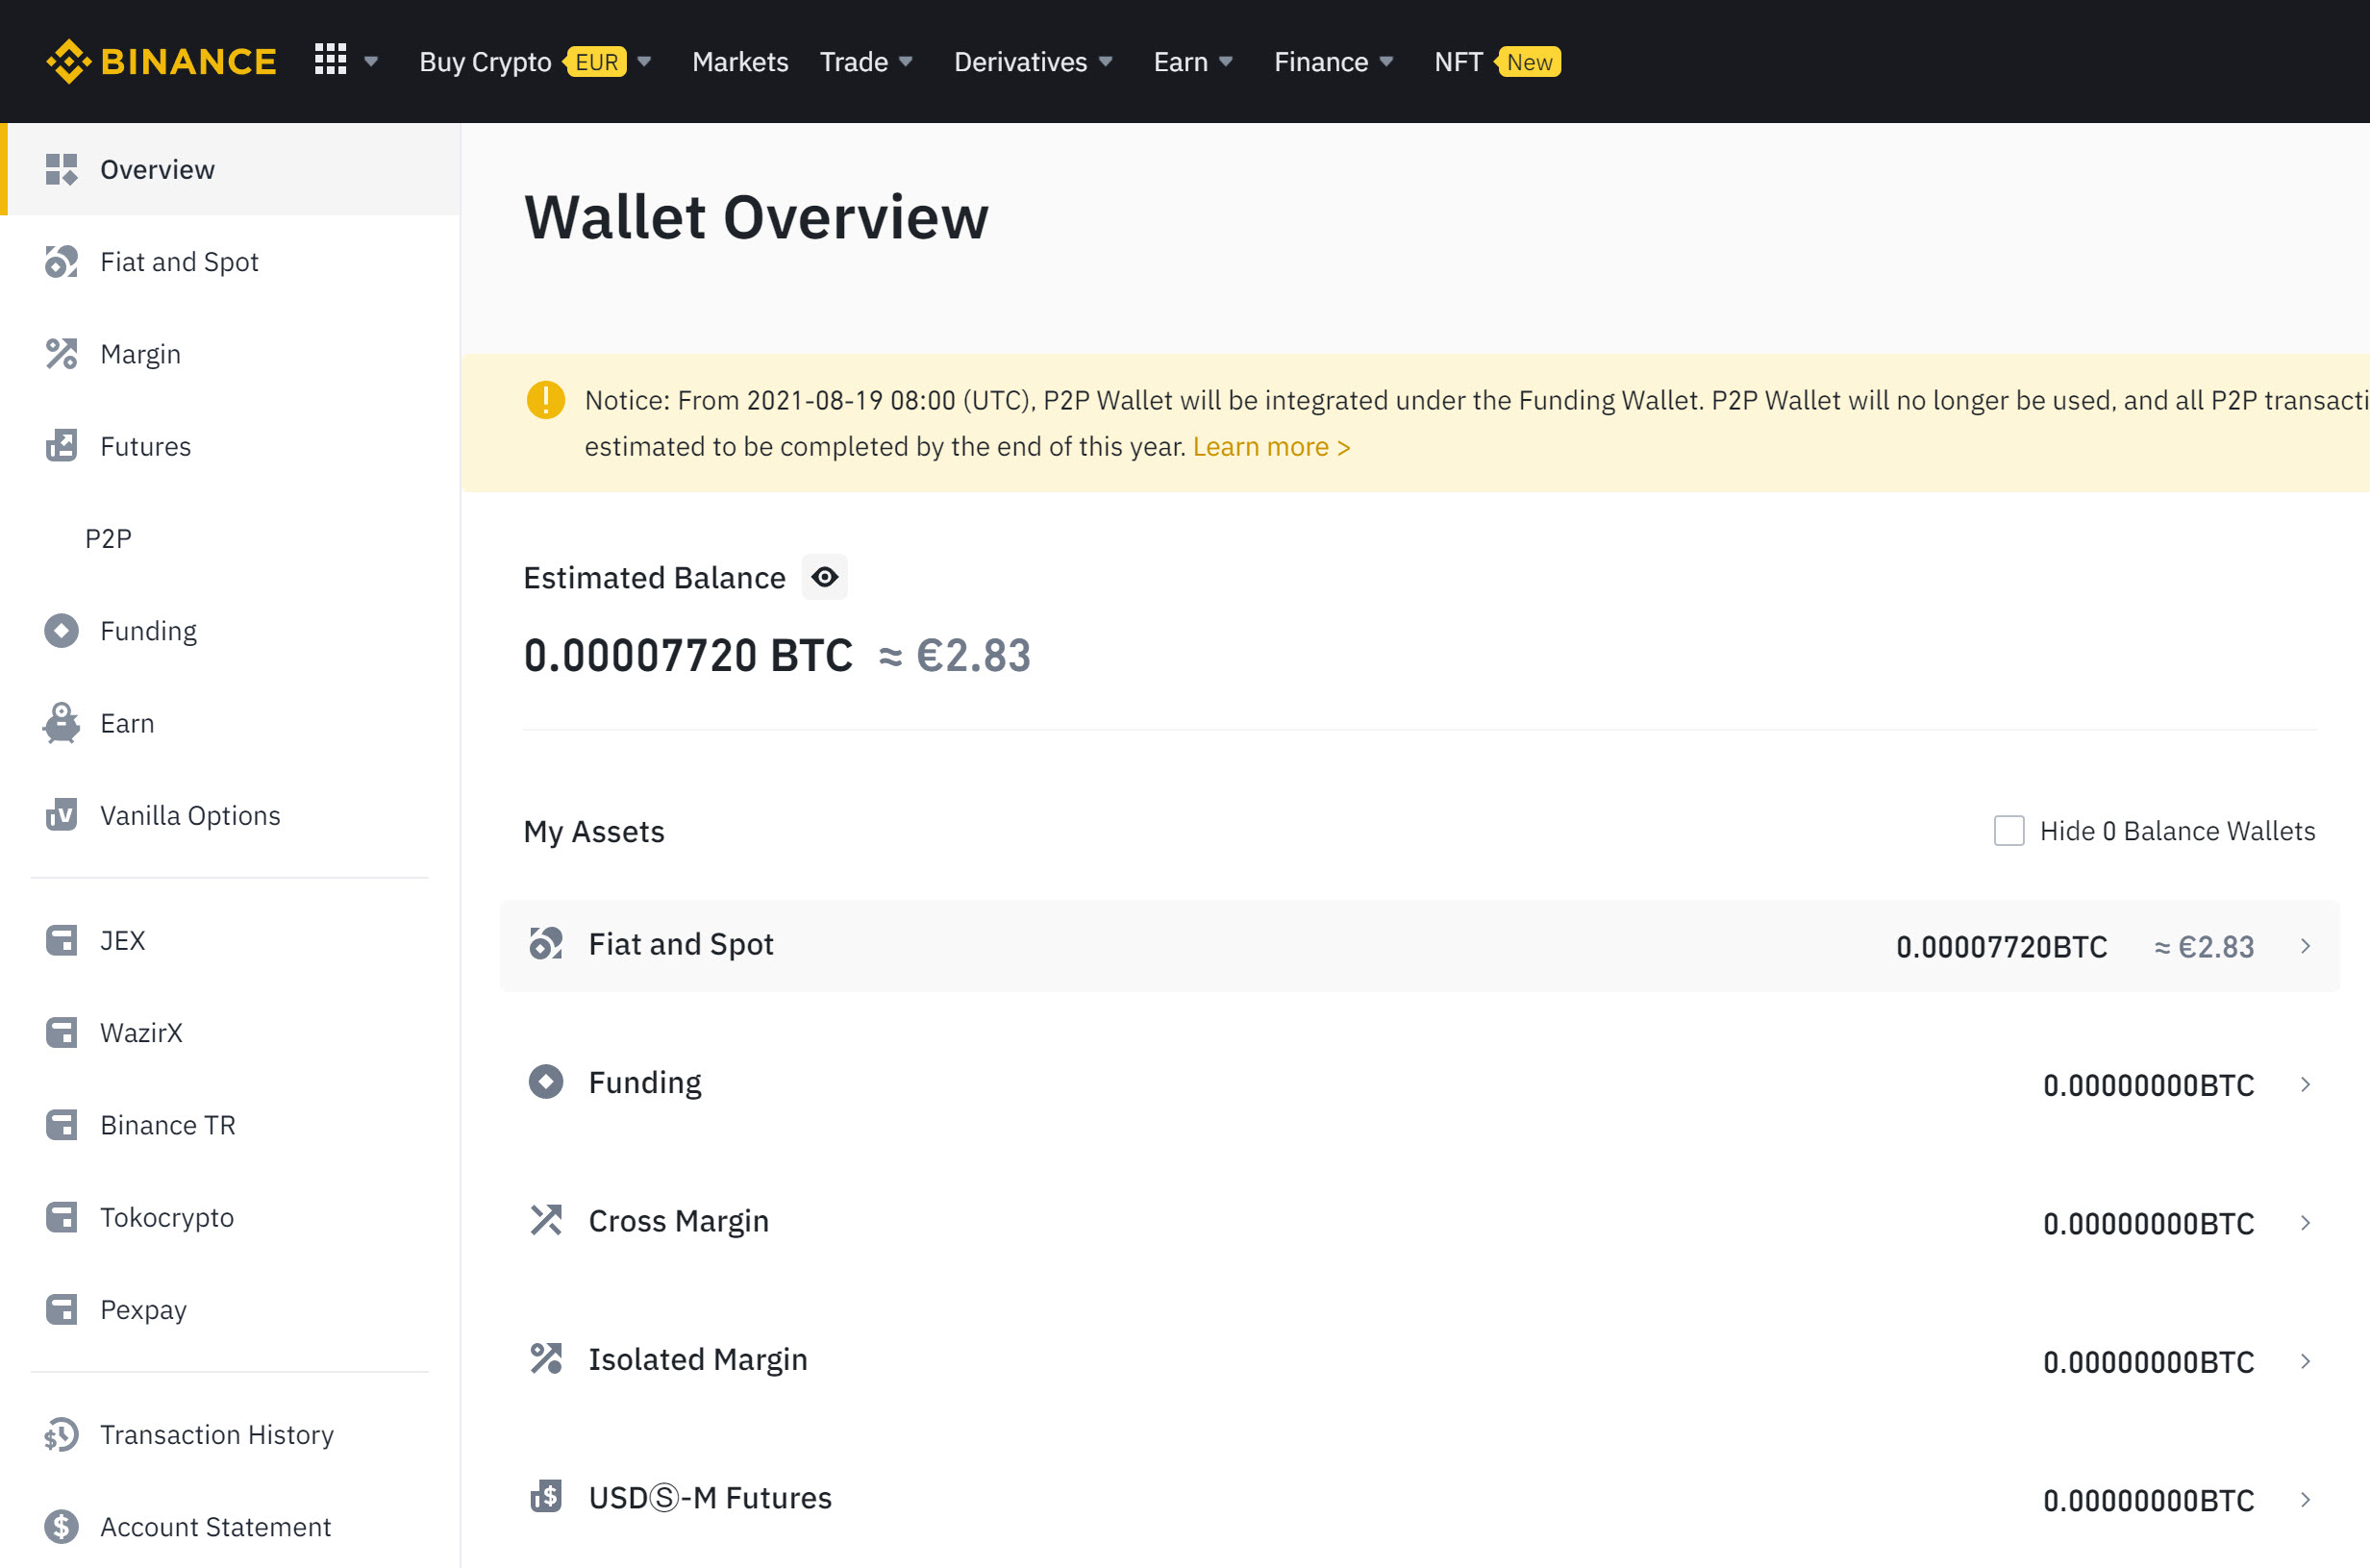Viewport: 2370px width, 1568px height.
Task: Check Hide 0 Balance Wallets checkbox
Action: [2009, 831]
